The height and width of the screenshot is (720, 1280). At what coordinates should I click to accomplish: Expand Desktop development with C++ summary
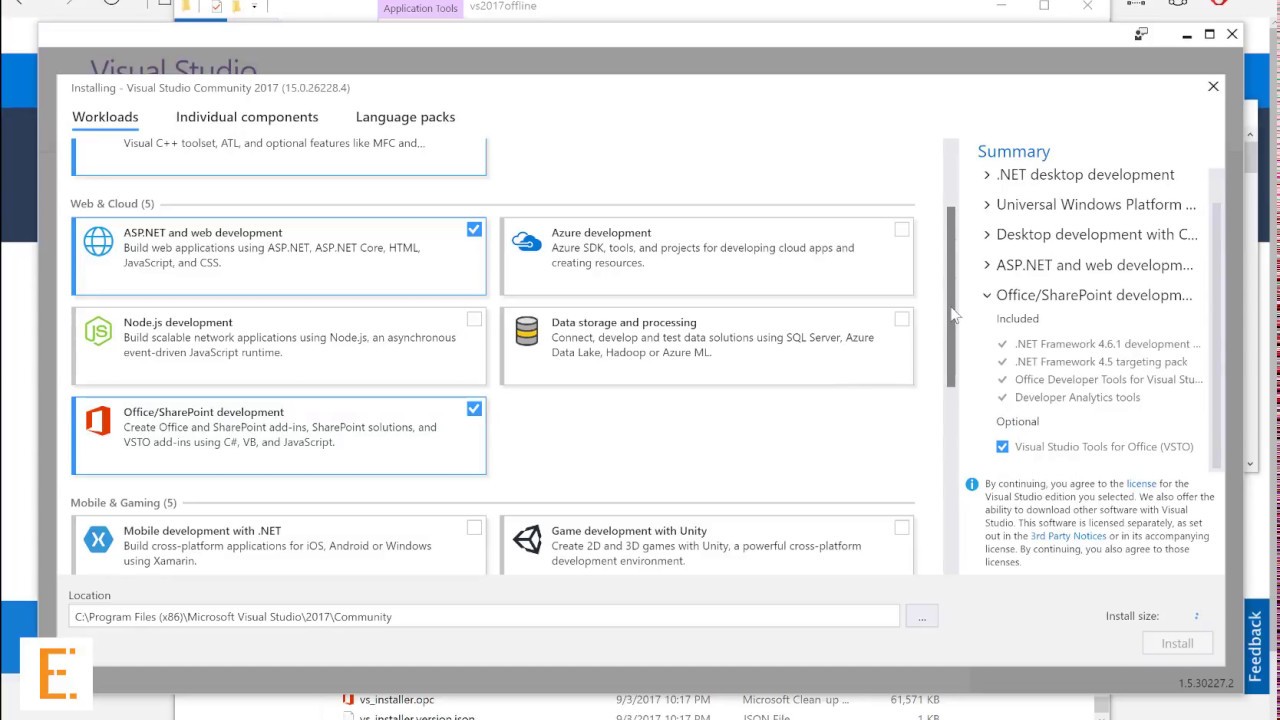987,235
